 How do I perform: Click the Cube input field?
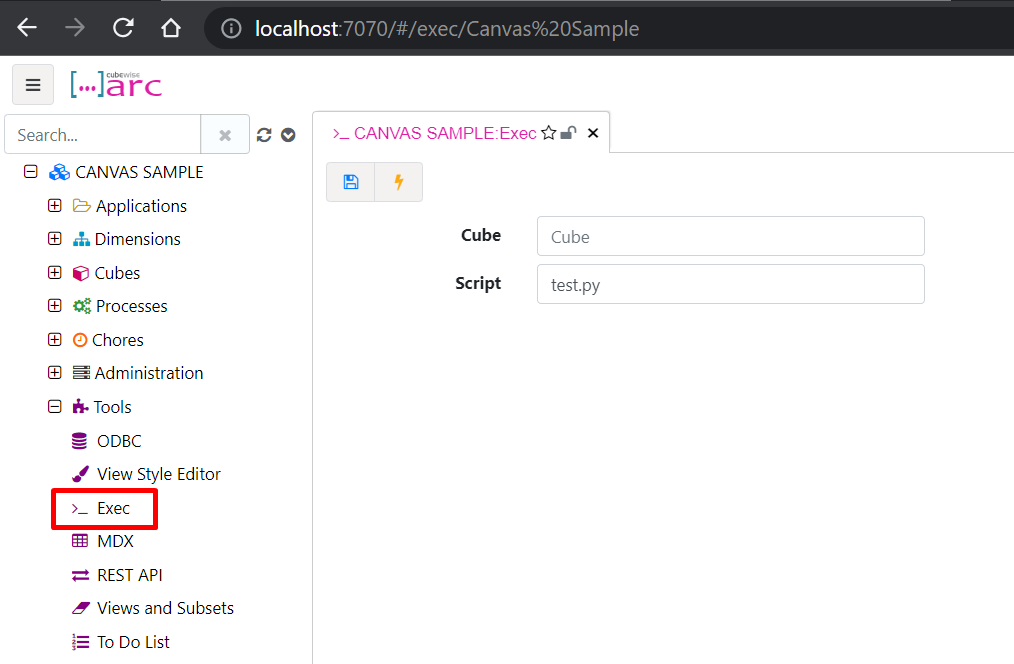[x=730, y=237]
